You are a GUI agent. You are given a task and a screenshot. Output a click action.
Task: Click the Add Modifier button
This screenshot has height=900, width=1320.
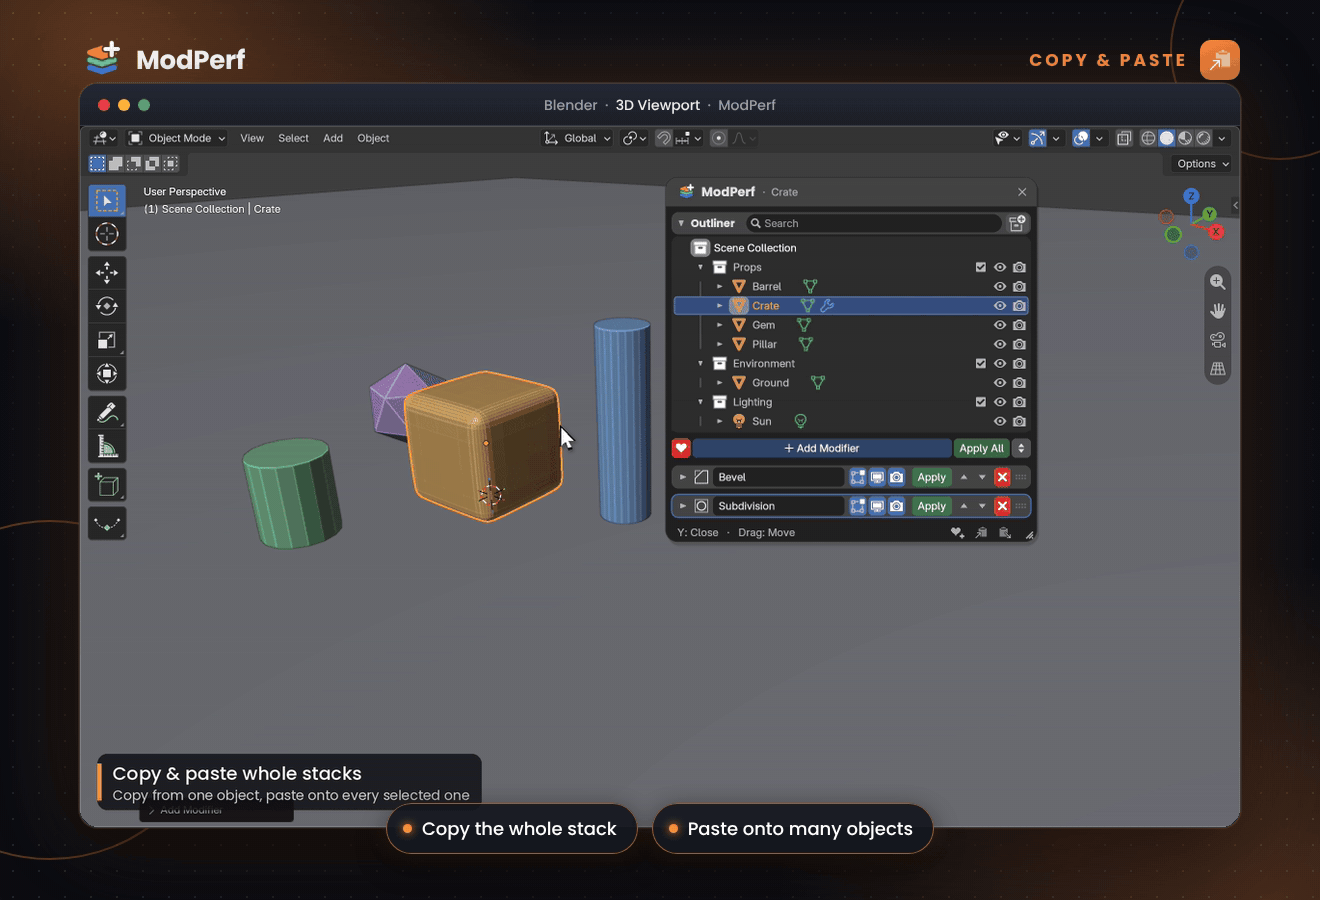coord(821,448)
